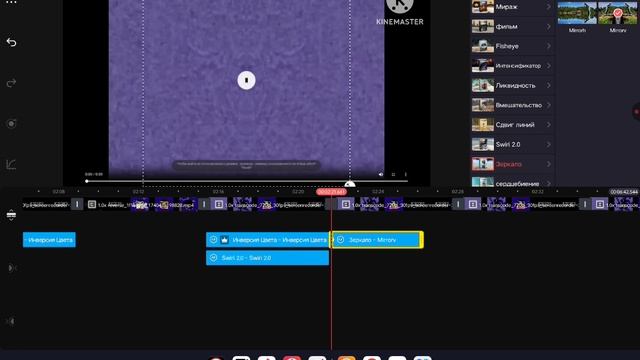Pause the video in the preview
Screen dimensions: 640x360
click(x=247, y=80)
